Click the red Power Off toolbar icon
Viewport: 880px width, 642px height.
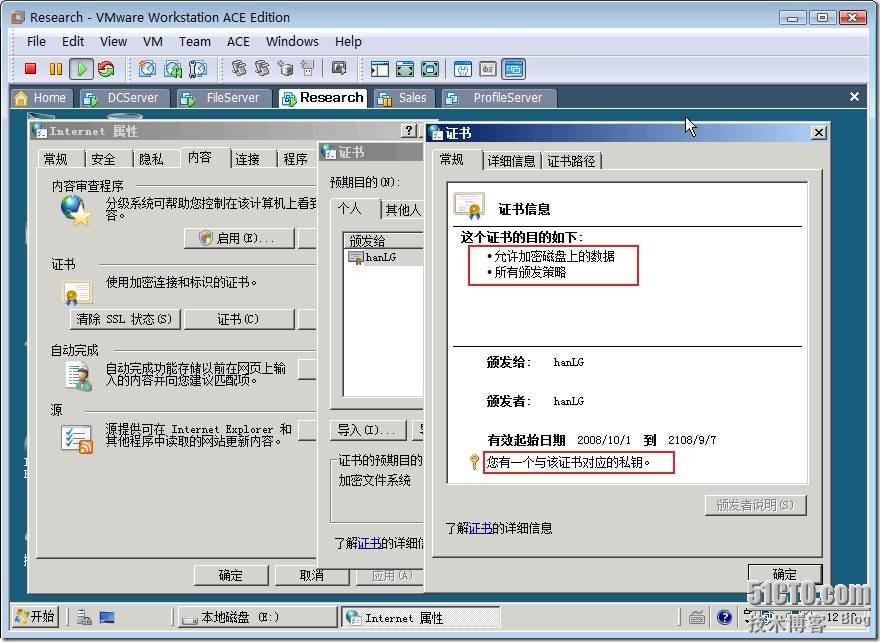[30, 69]
